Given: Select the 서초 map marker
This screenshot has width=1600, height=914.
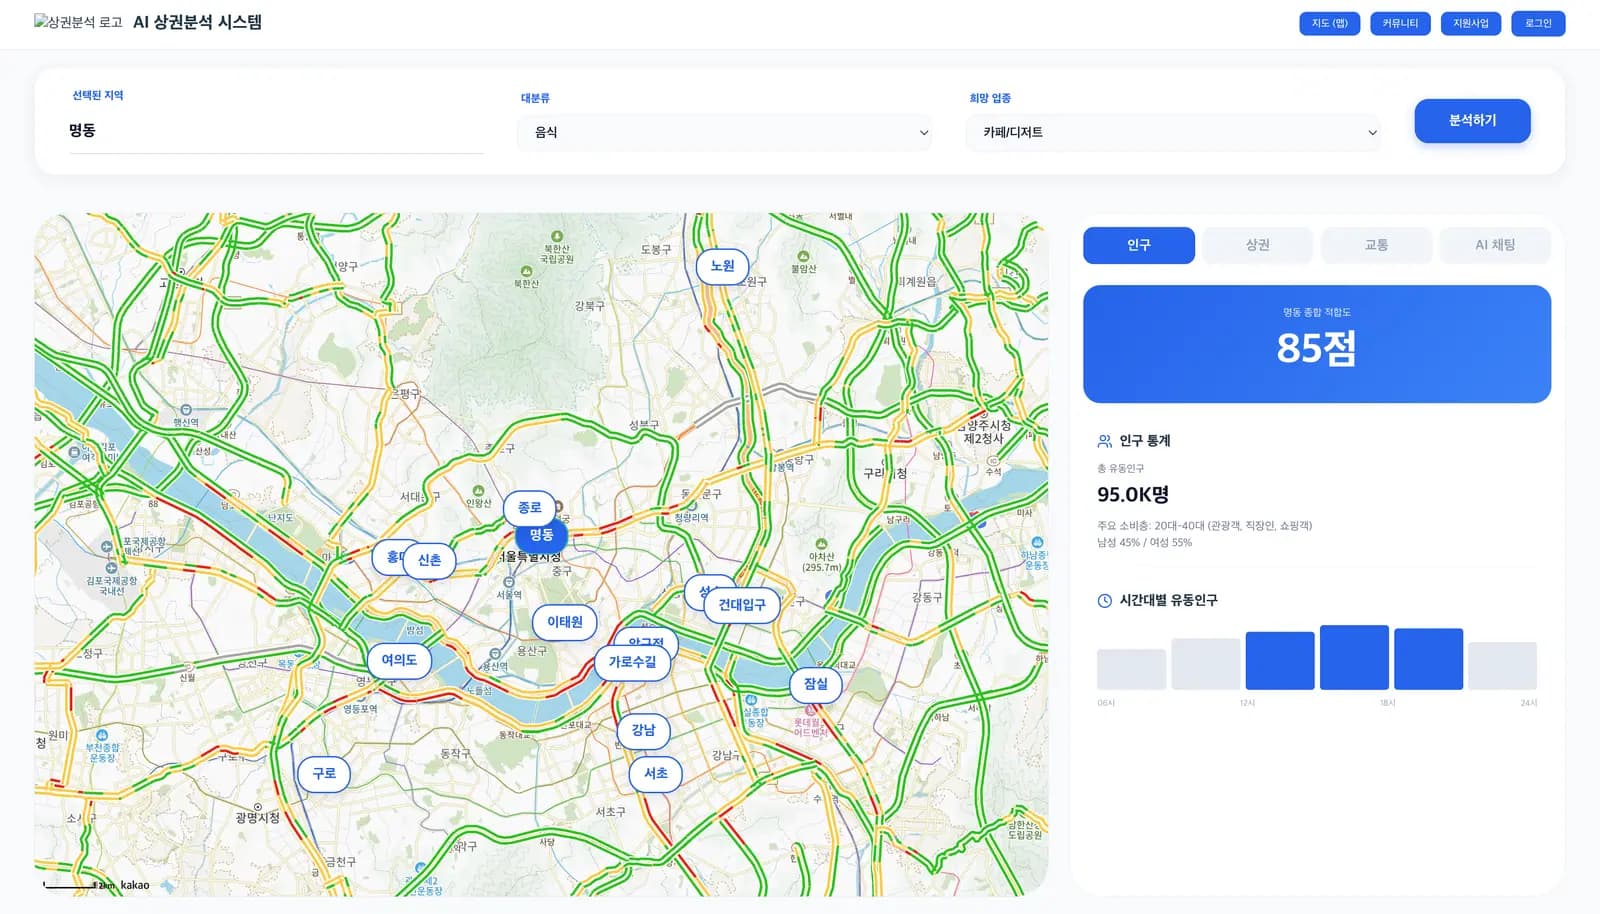Looking at the screenshot, I should [x=655, y=774].
